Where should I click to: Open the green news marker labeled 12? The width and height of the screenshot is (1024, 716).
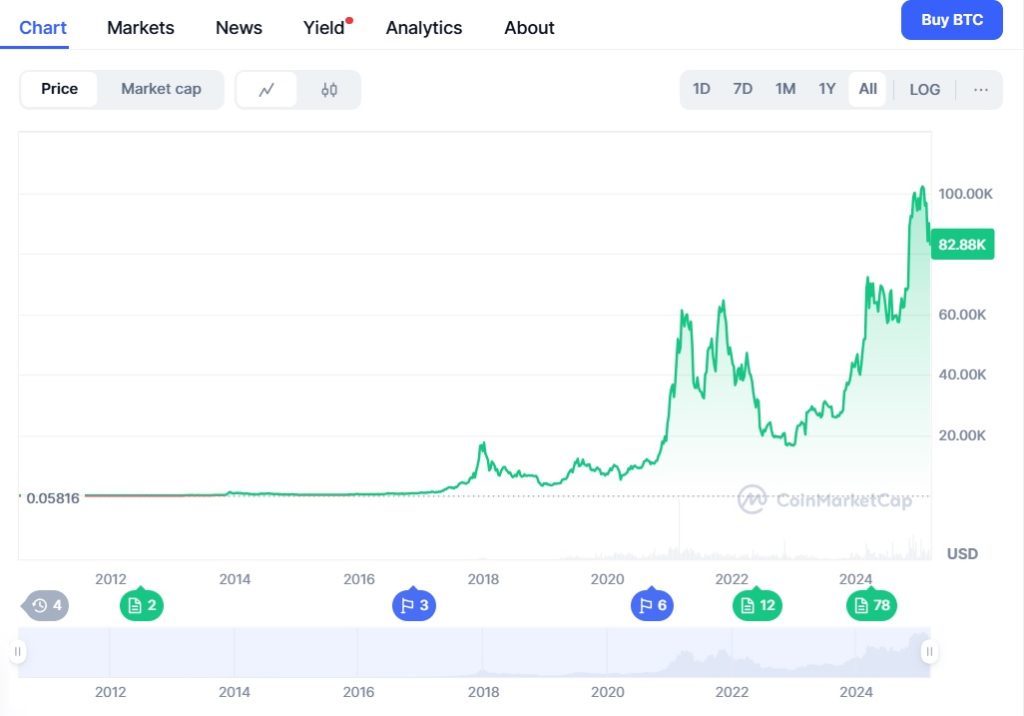757,605
